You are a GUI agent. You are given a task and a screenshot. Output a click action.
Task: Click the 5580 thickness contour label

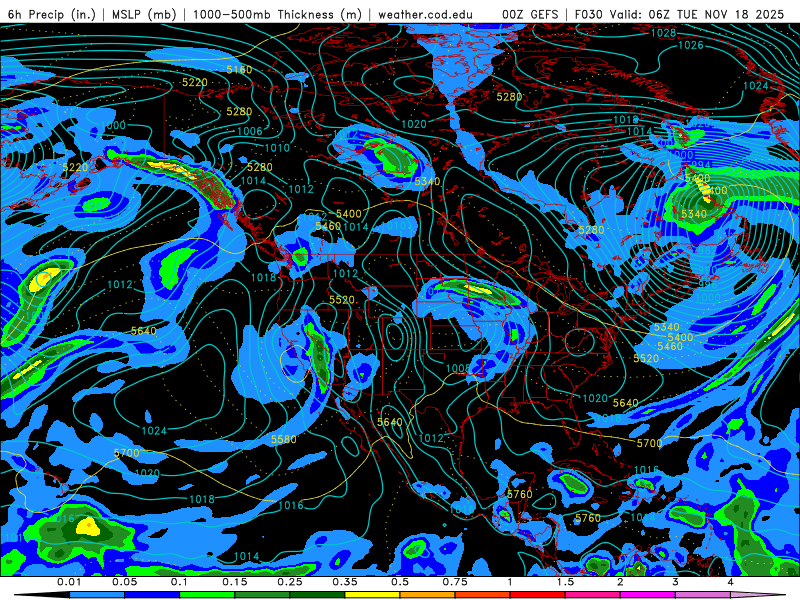click(x=284, y=439)
